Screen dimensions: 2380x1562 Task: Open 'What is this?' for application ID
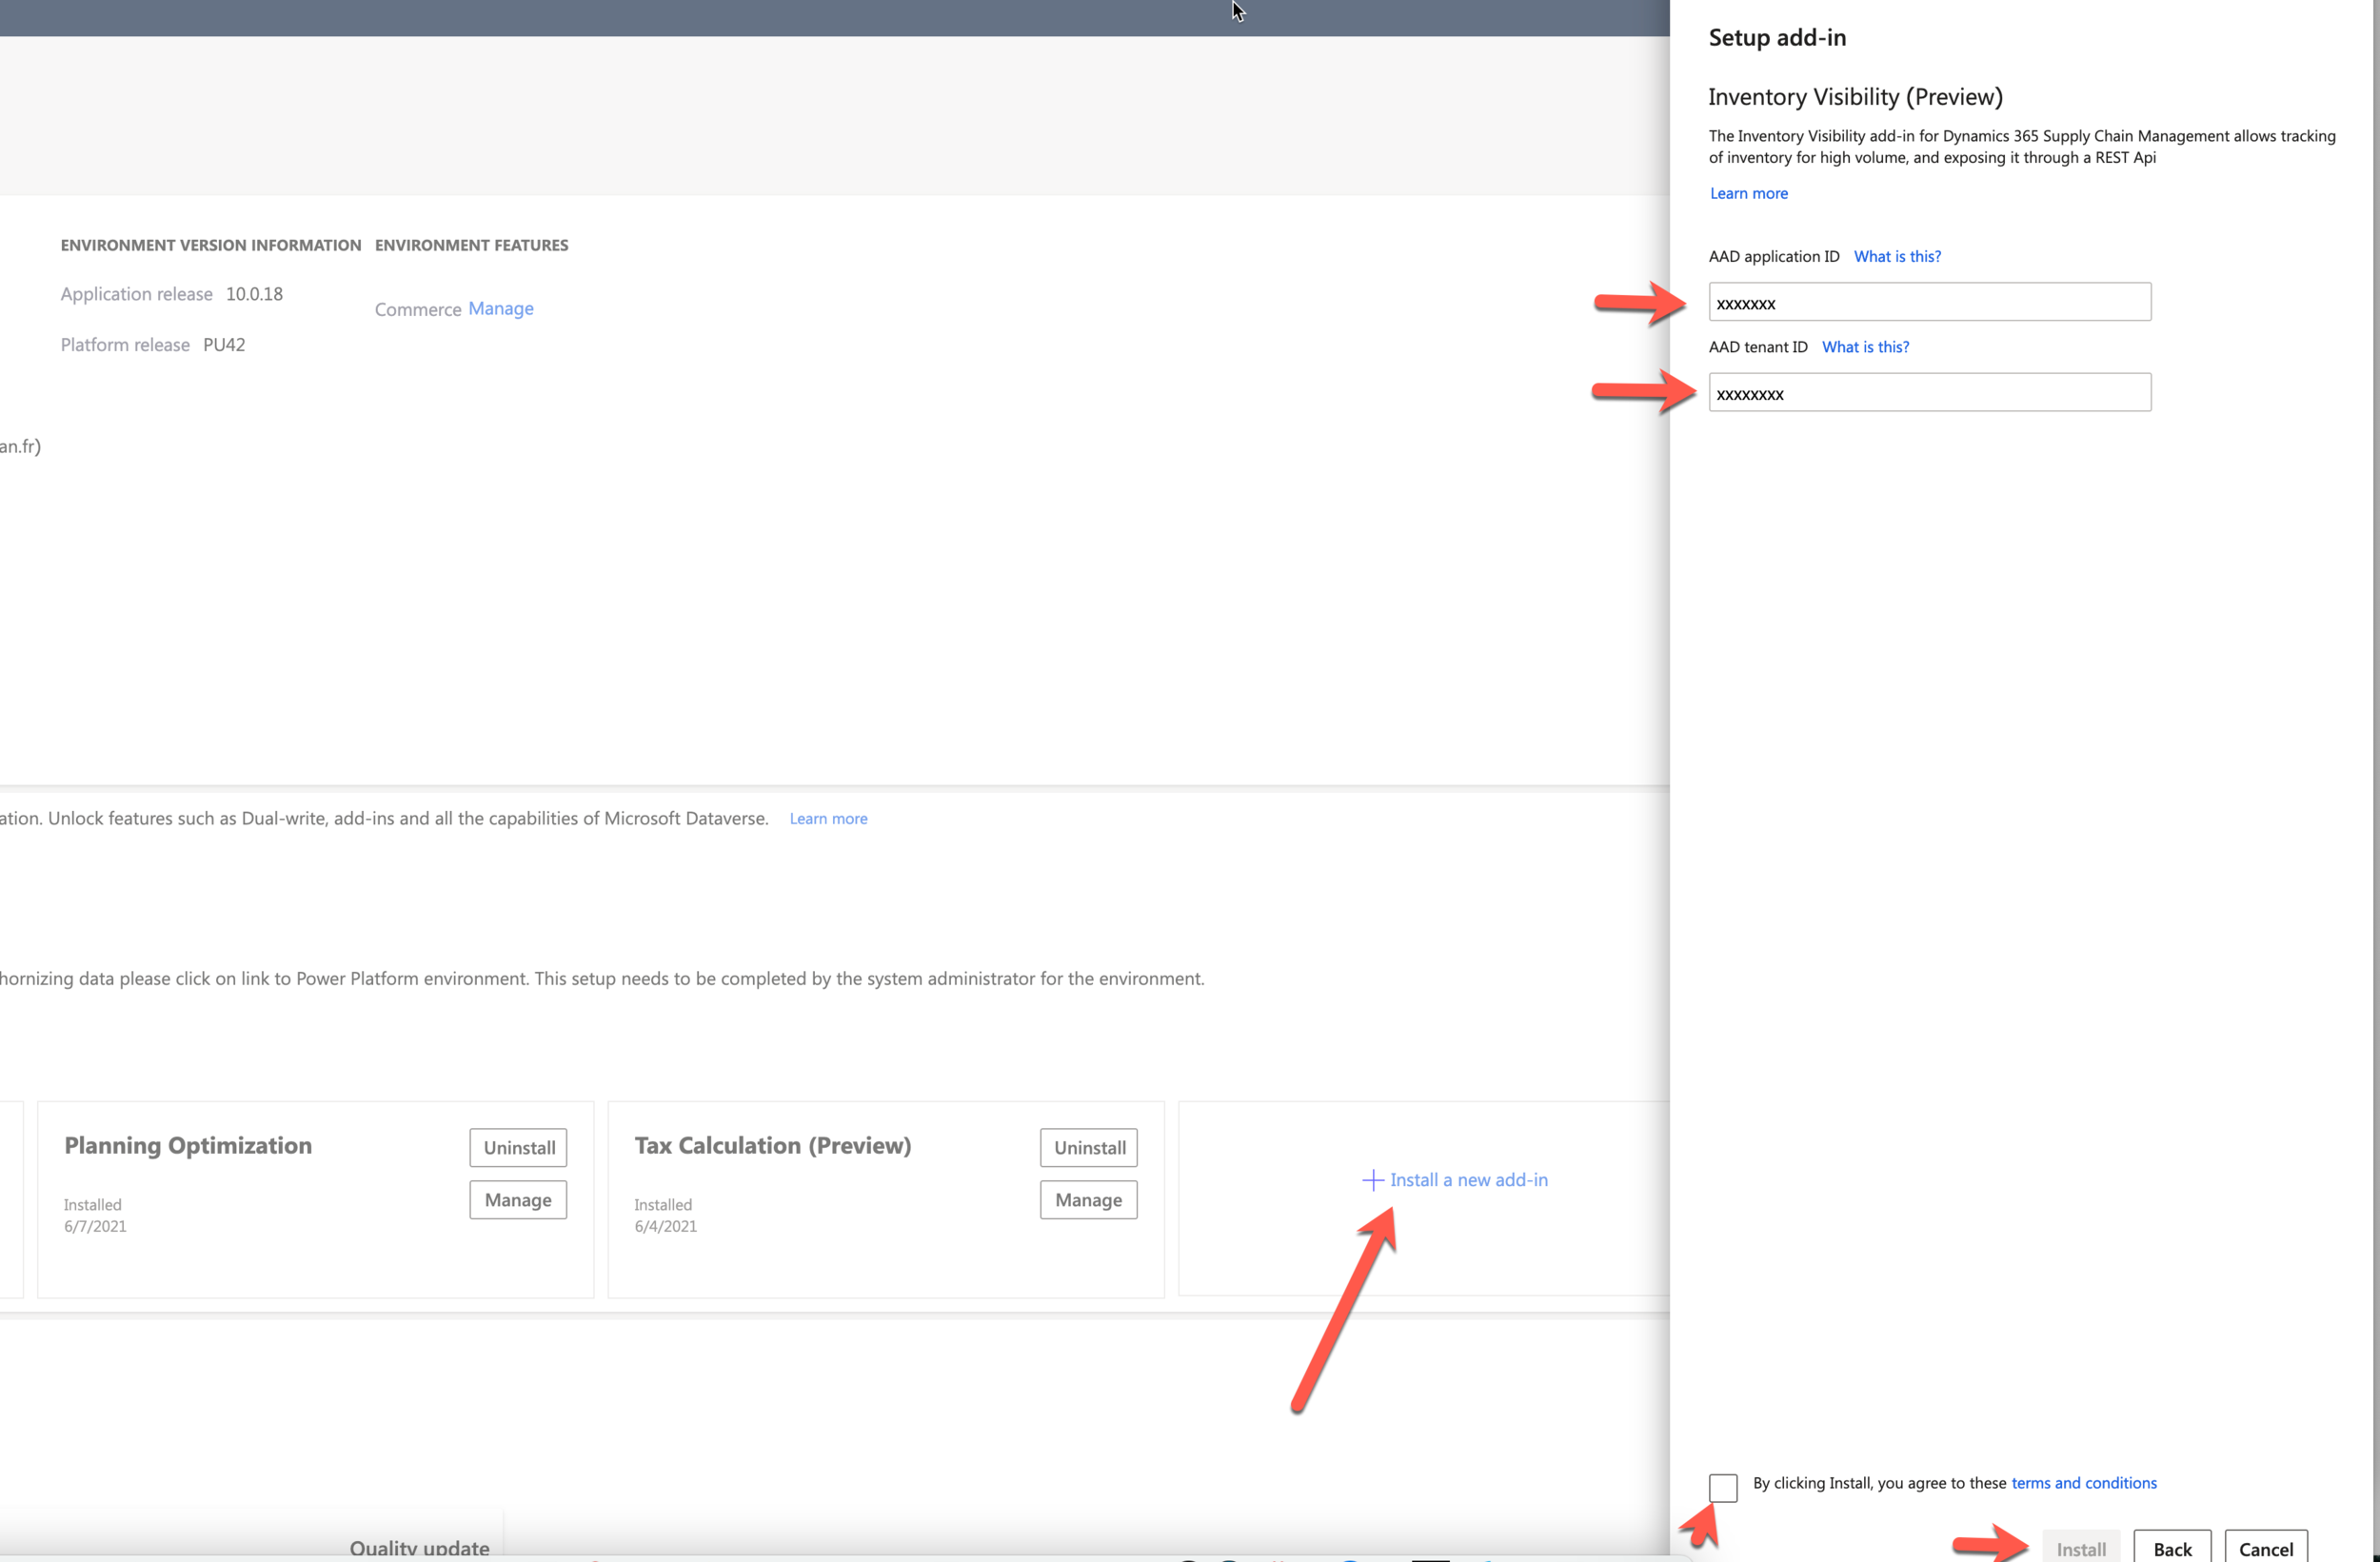(x=1896, y=256)
